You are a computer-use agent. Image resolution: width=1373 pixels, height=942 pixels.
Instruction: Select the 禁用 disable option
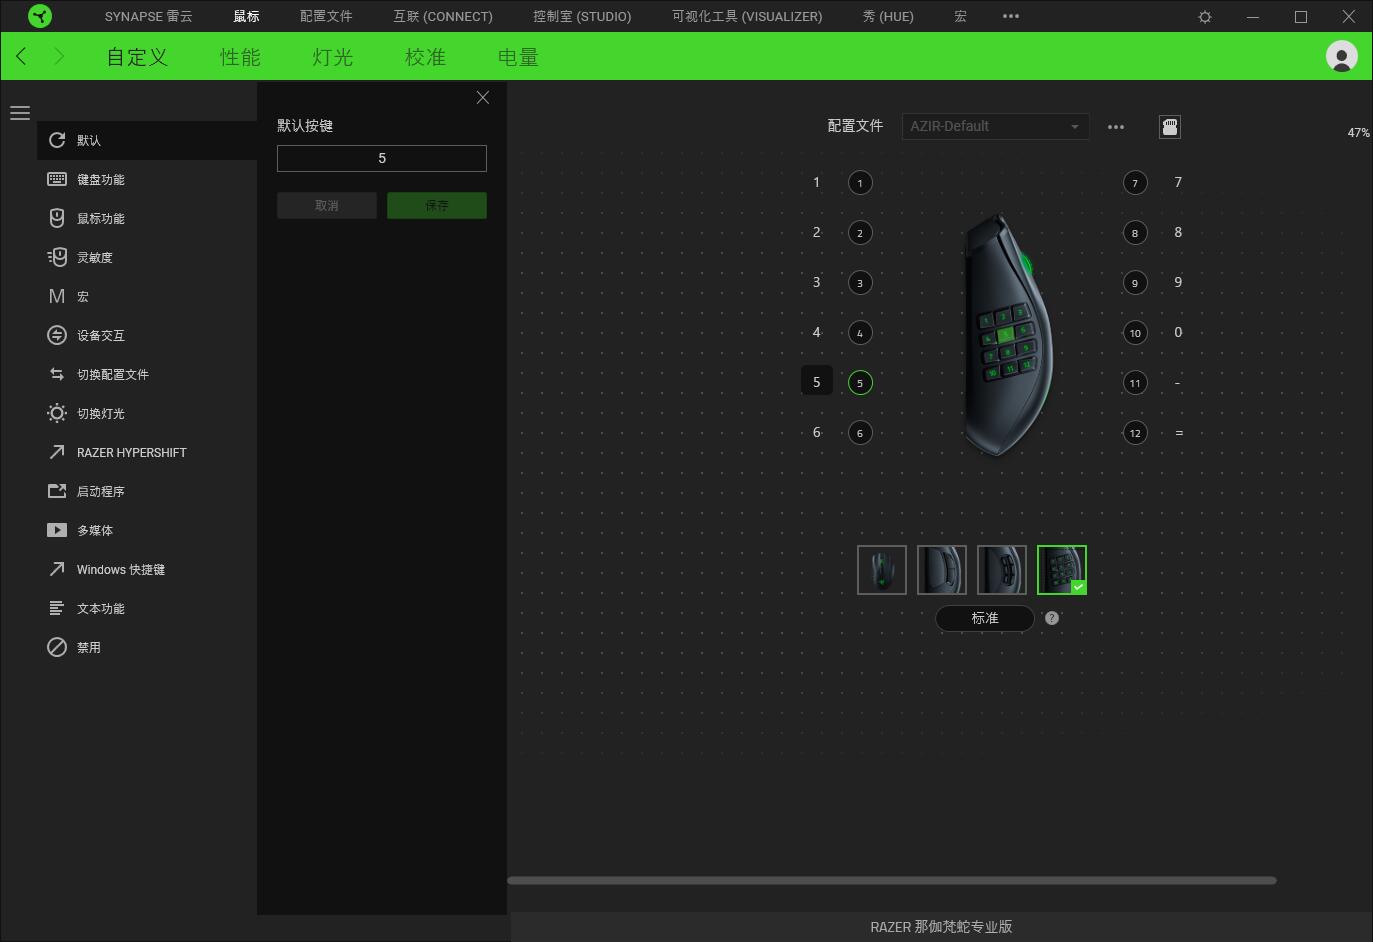pos(147,647)
